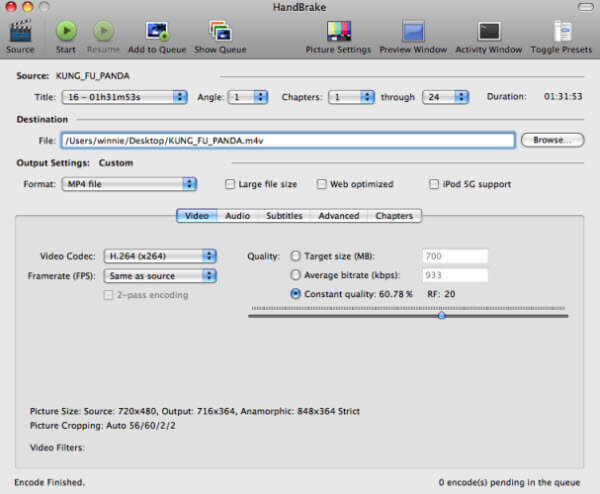
Task: Click the Average bitrate field showing 933
Action: [x=455, y=275]
